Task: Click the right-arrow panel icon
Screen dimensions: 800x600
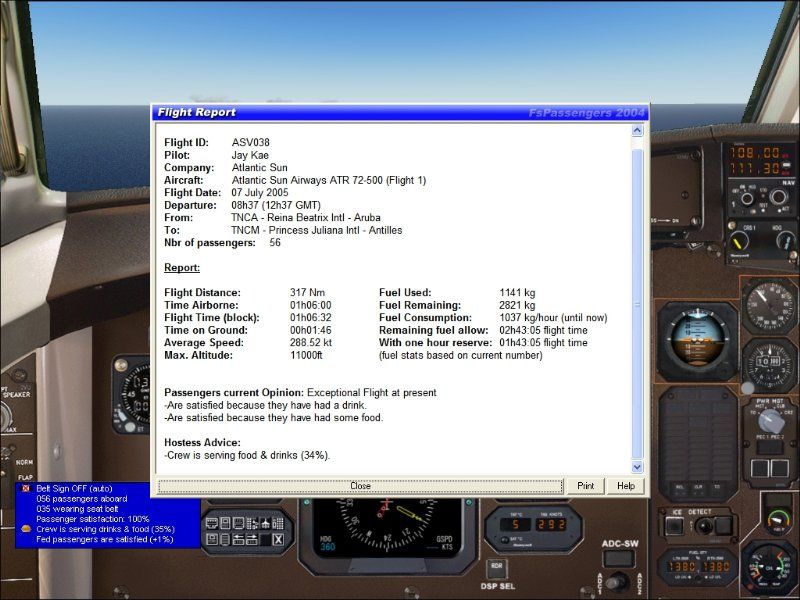Action: (x=252, y=539)
